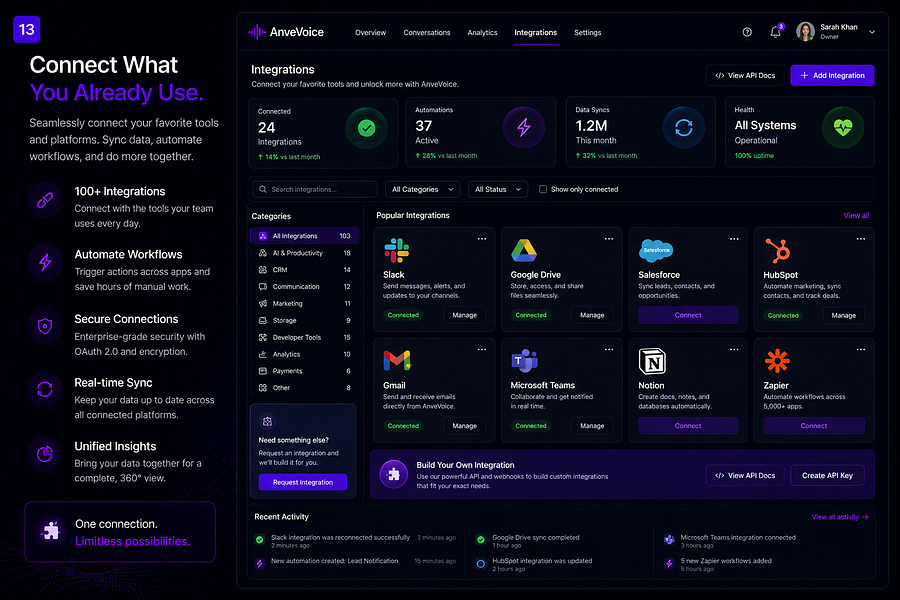The height and width of the screenshot is (600, 900).
Task: Click Slack reconnected activity check icon
Action: 259,540
